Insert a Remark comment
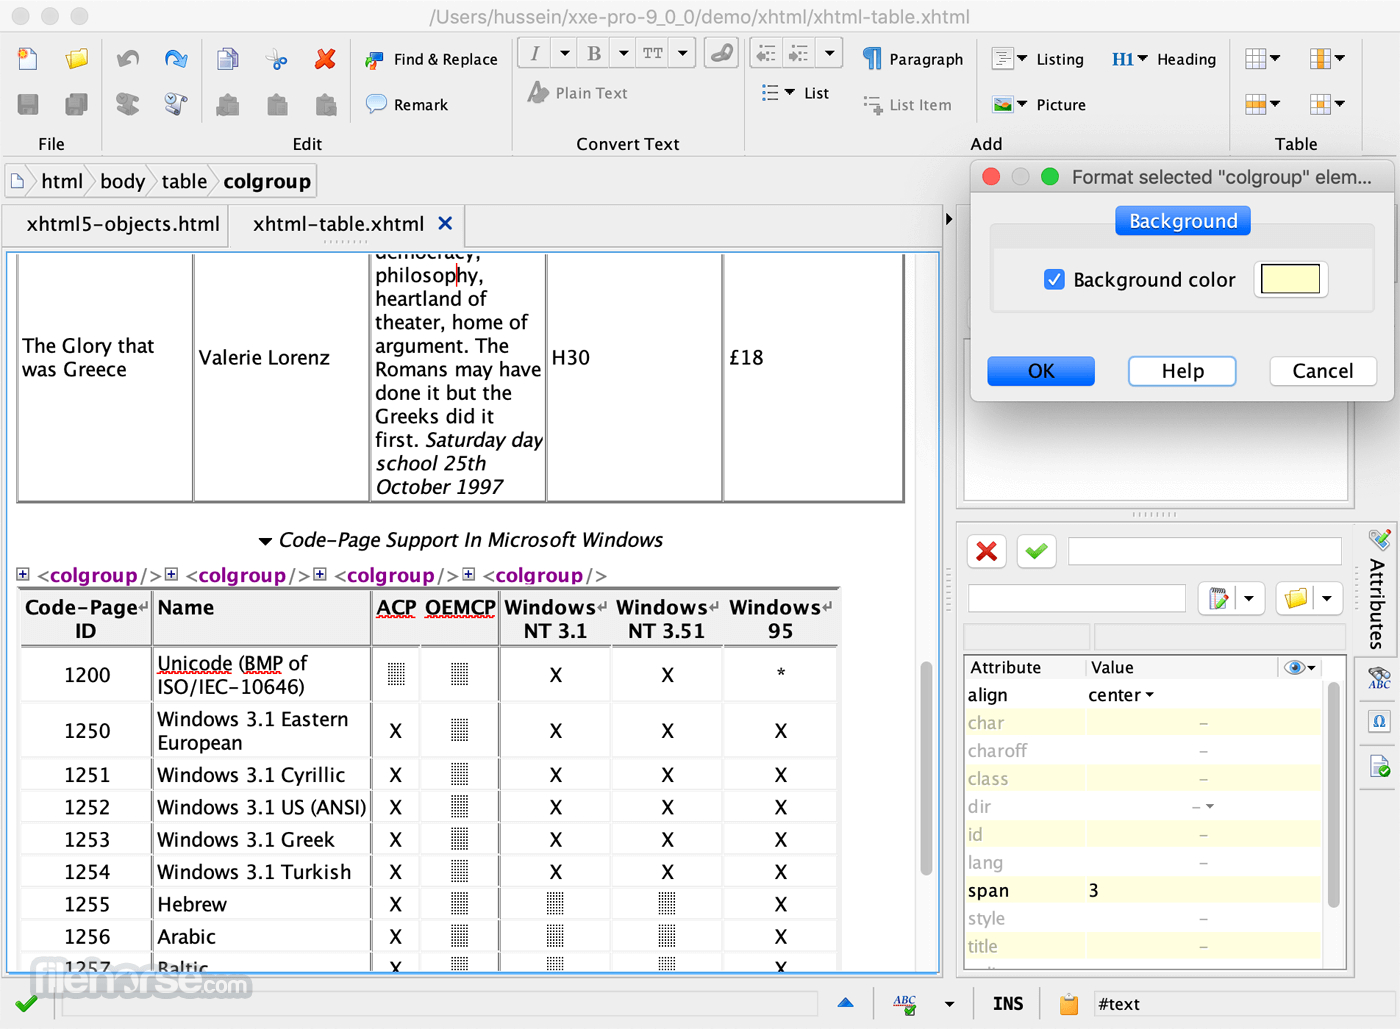The width and height of the screenshot is (1400, 1029). (x=407, y=104)
